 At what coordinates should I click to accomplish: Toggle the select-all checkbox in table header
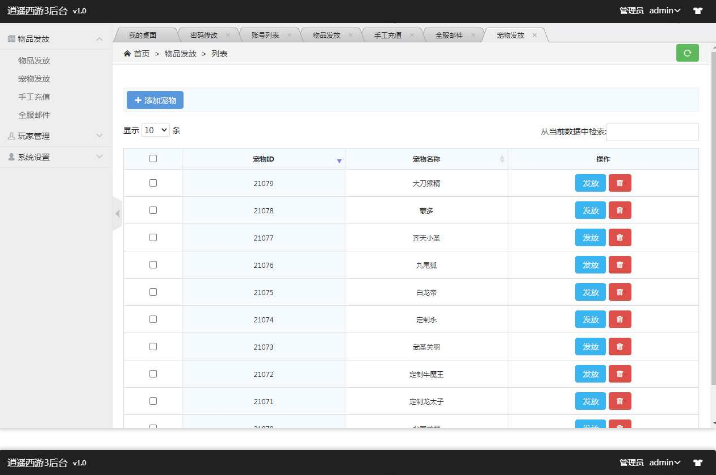pos(153,159)
